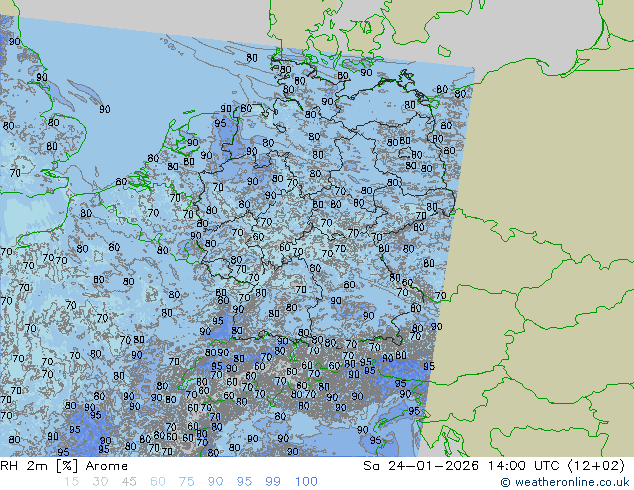The height and width of the screenshot is (490, 634).
Task: Click the "14:00 UTC (12+02)" forecast time
Action: [556, 466]
